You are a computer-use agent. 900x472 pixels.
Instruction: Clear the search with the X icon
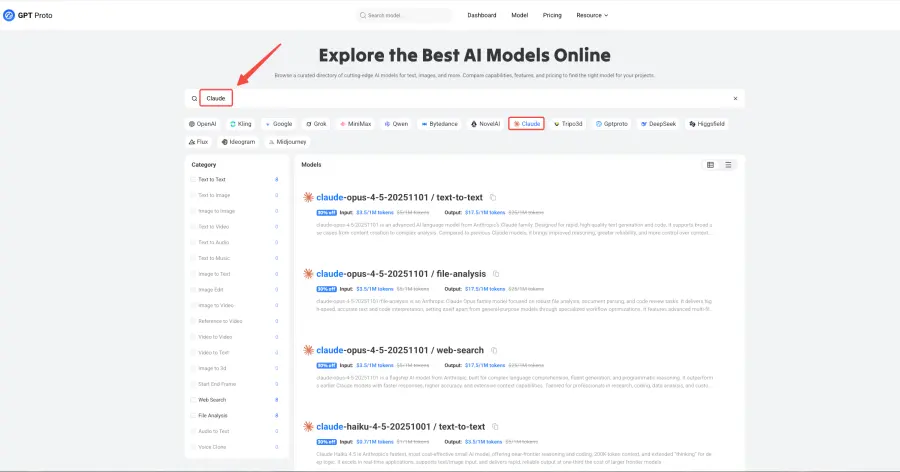pyautogui.click(x=735, y=99)
